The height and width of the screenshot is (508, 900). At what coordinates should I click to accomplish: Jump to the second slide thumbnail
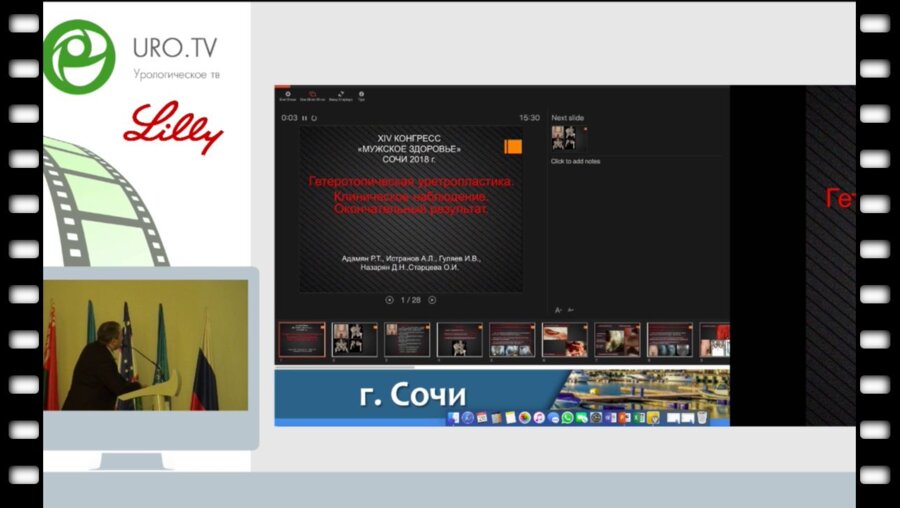point(354,340)
